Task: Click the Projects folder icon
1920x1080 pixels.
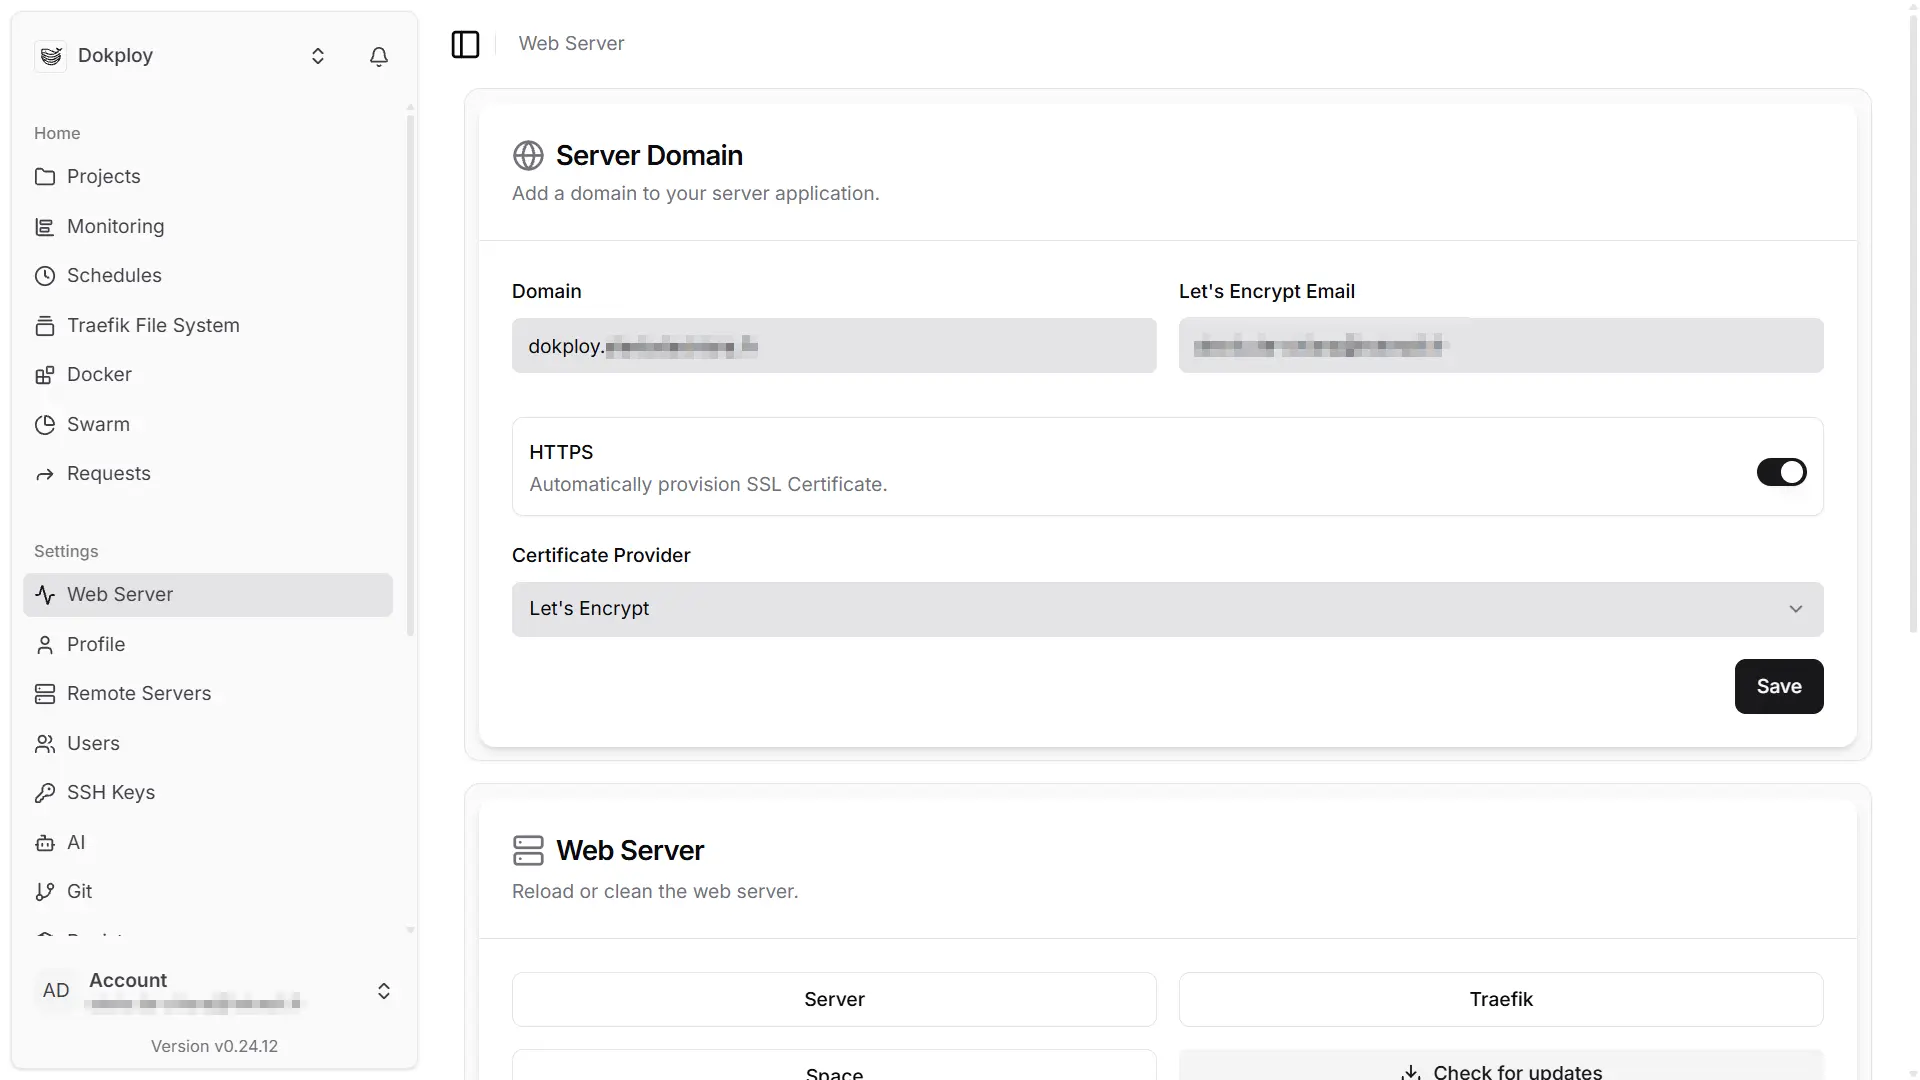Action: coord(45,177)
